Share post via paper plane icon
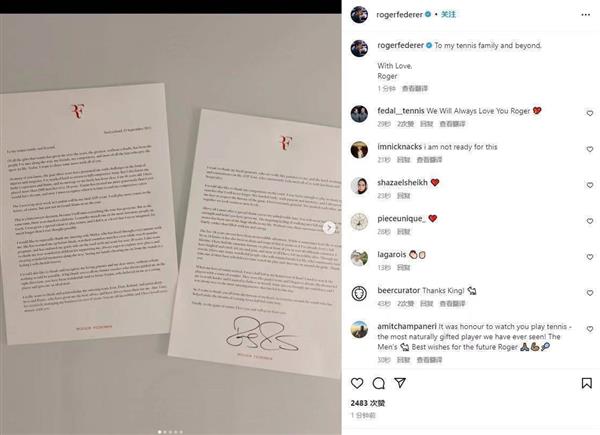 [400, 383]
